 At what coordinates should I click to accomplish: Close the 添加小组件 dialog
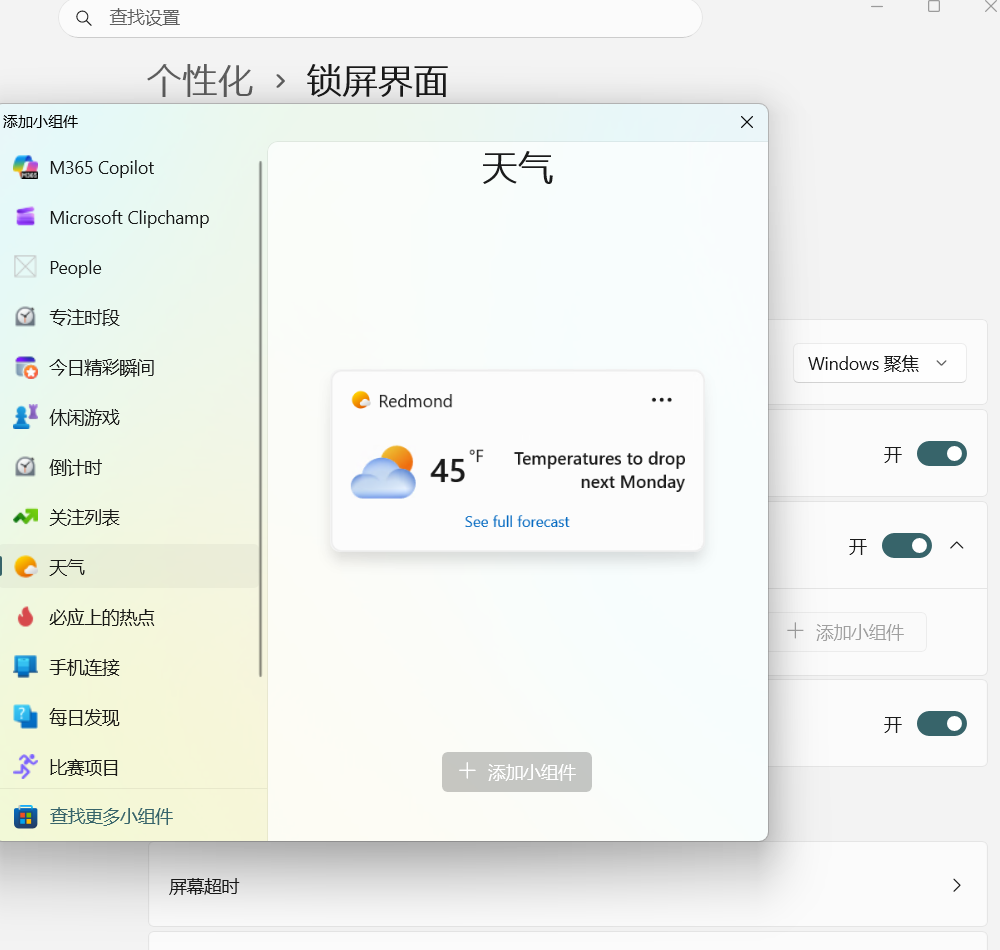pyautogui.click(x=747, y=122)
